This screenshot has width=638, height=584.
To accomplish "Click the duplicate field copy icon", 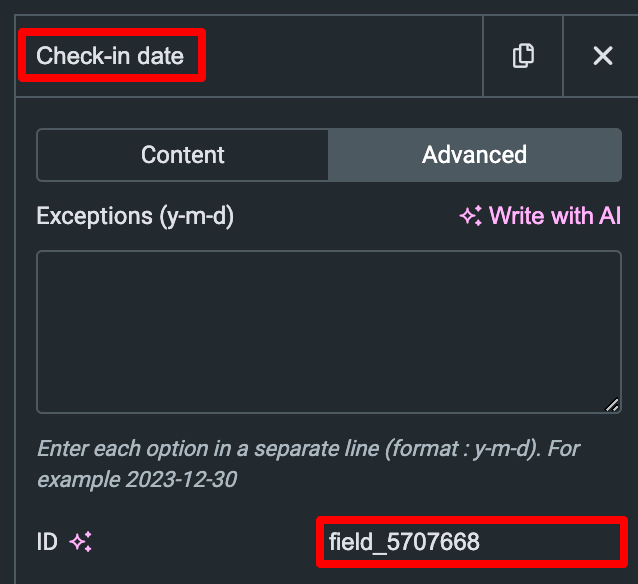I will pyautogui.click(x=523, y=56).
